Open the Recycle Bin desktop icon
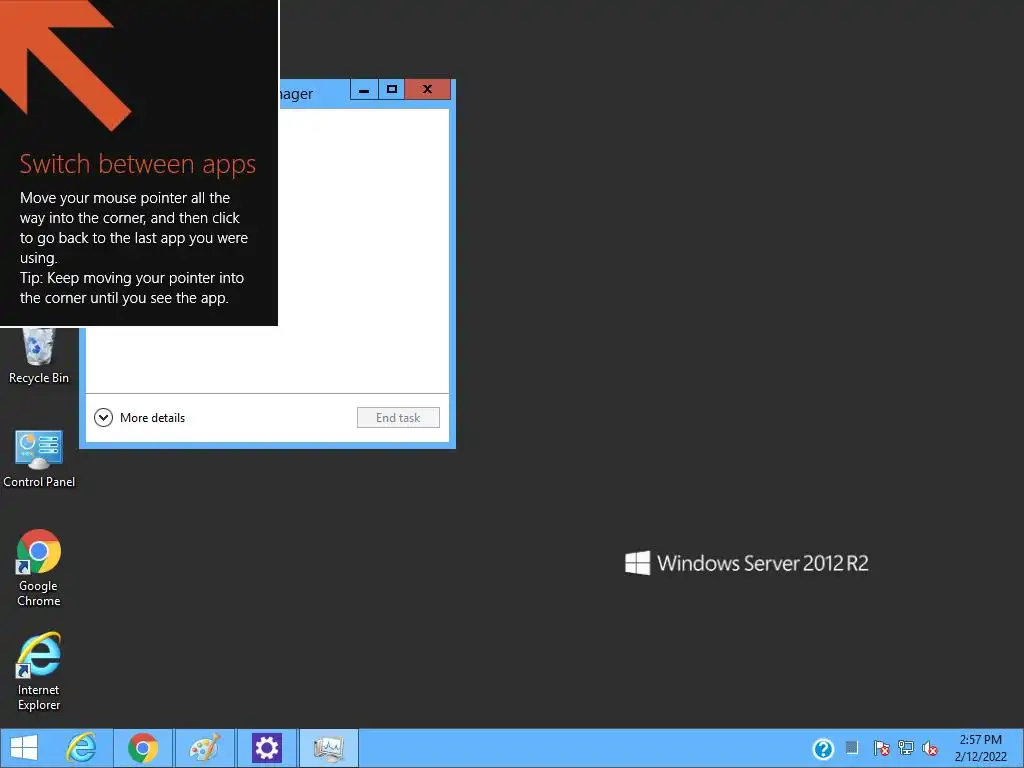The image size is (1024, 768). pos(39,356)
